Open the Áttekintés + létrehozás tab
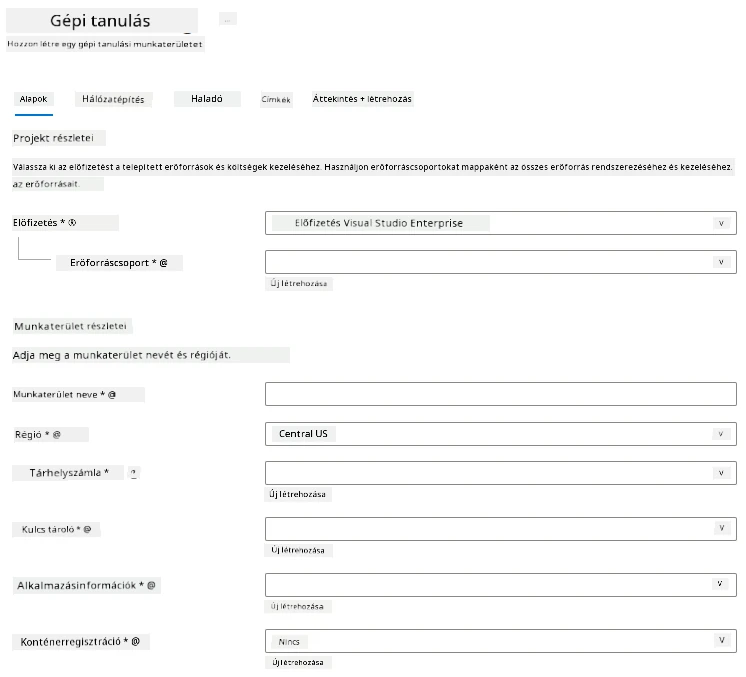Screen dimensions: 746x677 [362, 99]
